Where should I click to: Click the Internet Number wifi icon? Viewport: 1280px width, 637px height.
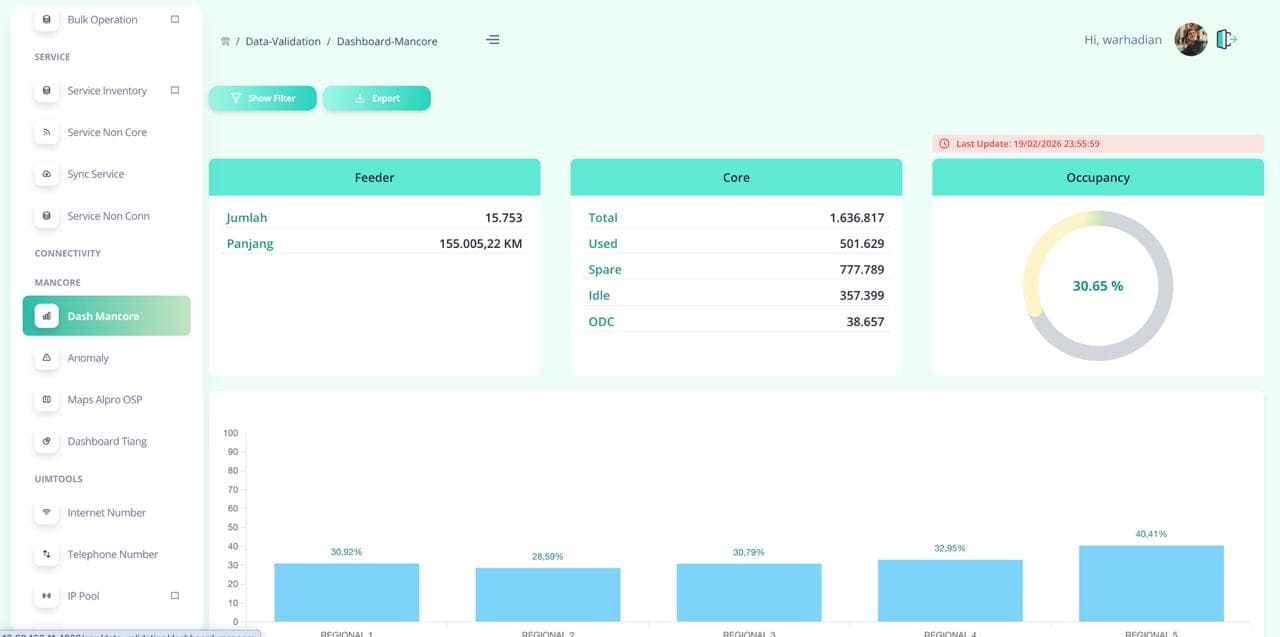pos(46,512)
